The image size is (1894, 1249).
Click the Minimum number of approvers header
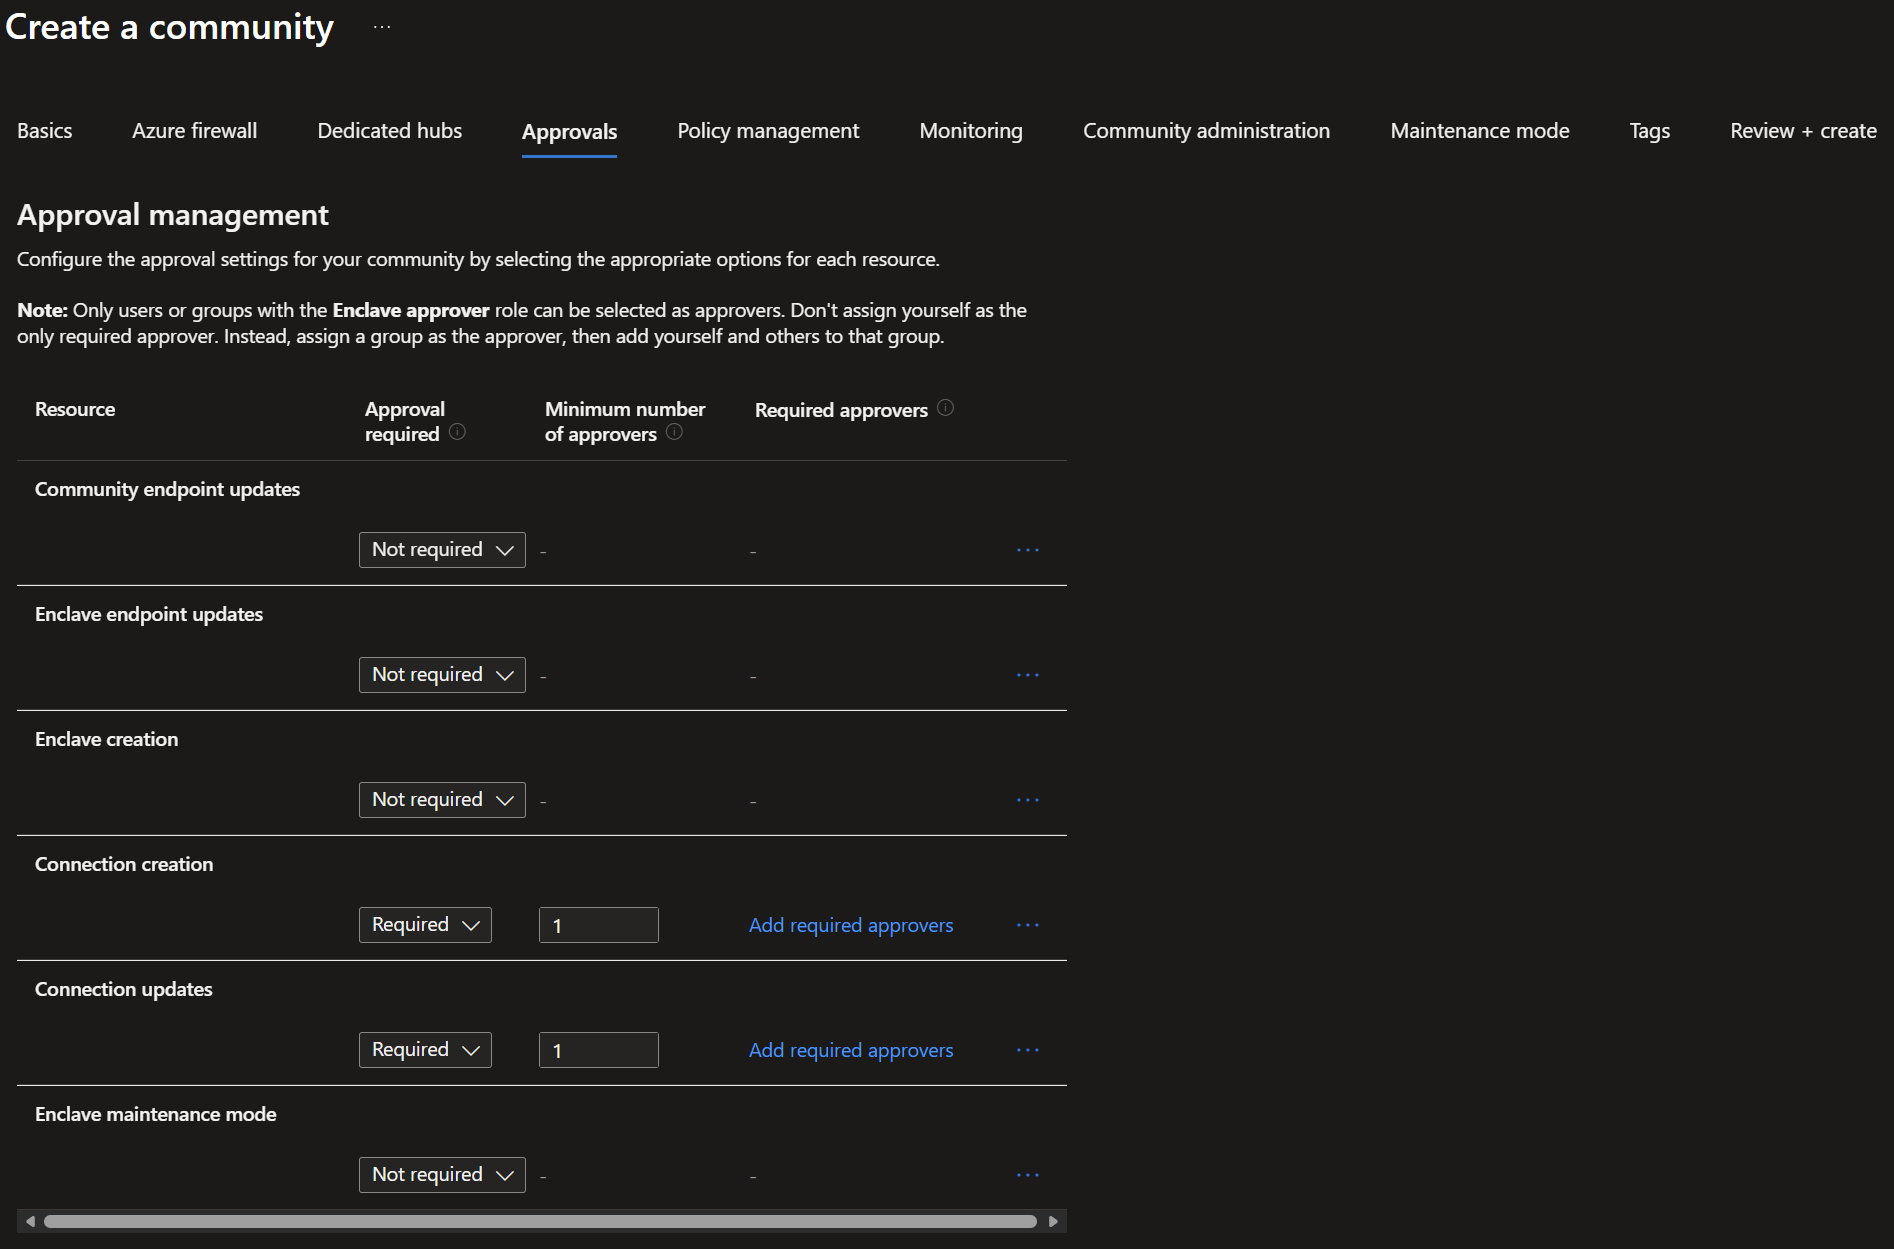[625, 421]
